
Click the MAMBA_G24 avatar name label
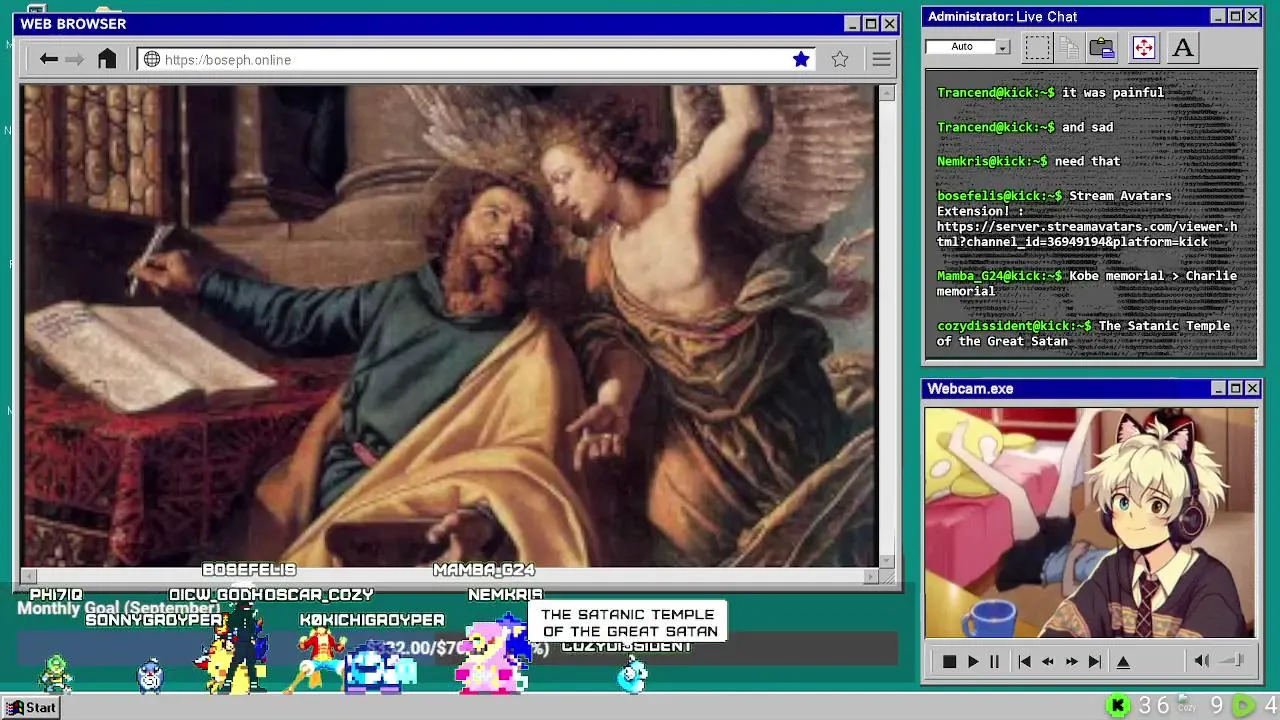tap(484, 570)
